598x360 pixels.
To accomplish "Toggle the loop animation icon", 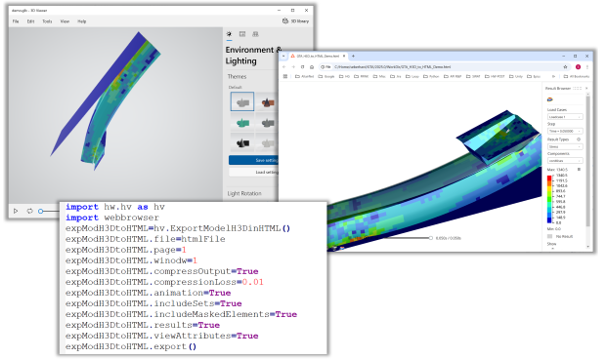I will [29, 211].
